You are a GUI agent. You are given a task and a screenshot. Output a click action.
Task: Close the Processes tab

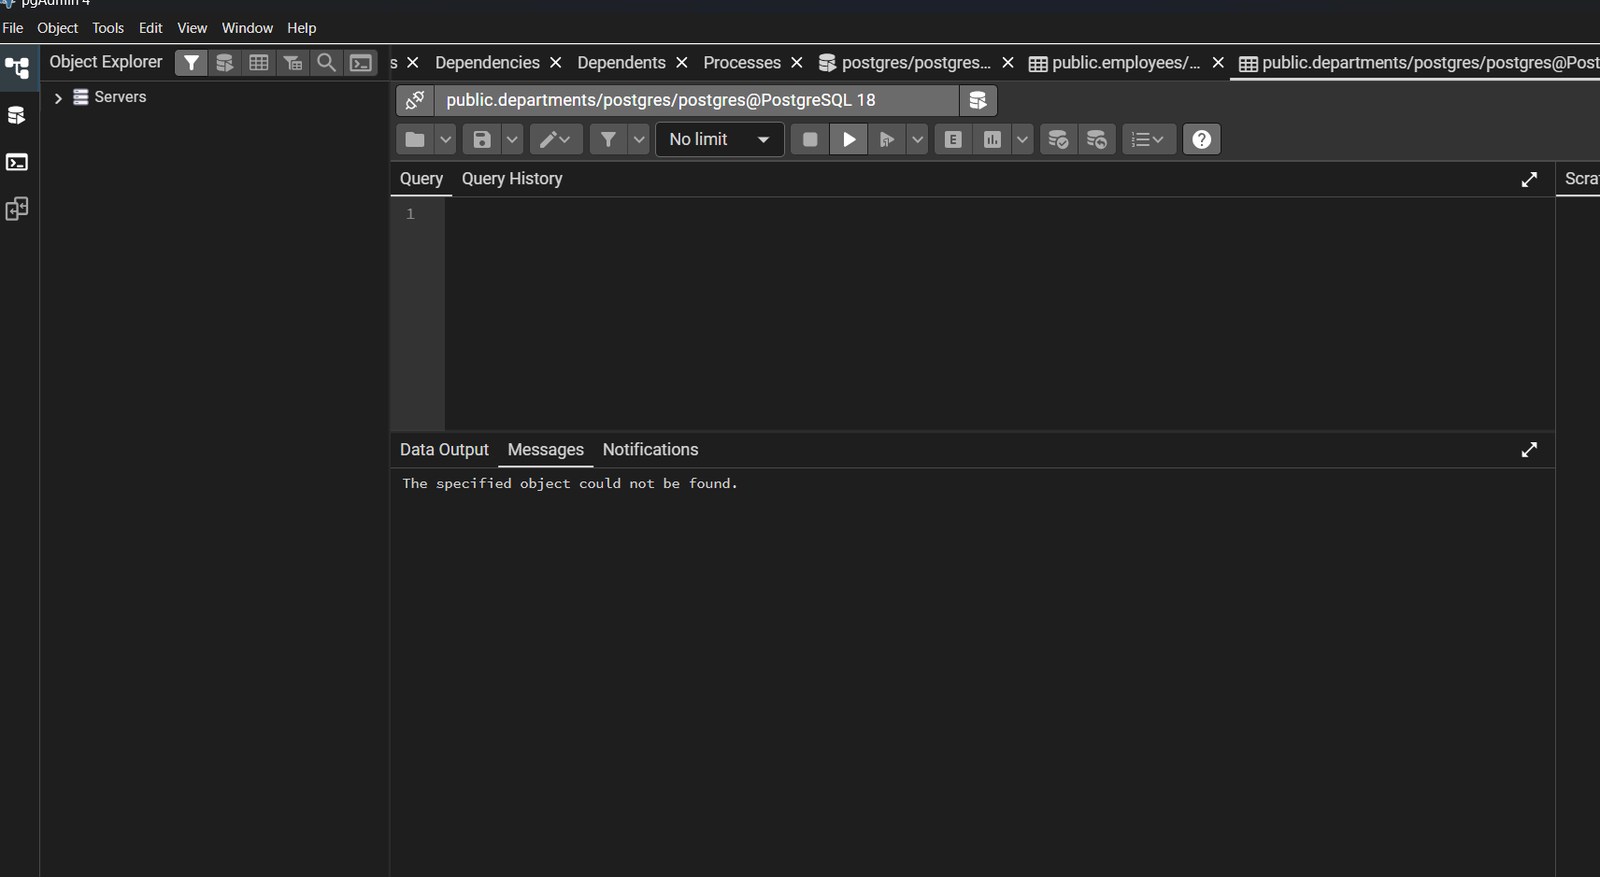tap(797, 63)
